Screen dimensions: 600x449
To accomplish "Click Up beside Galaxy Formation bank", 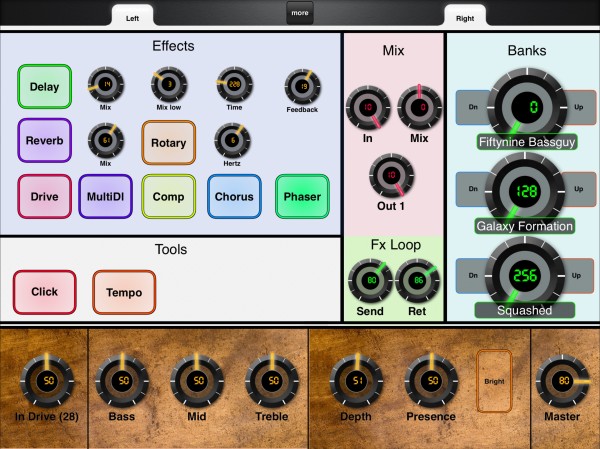I will point(579,189).
